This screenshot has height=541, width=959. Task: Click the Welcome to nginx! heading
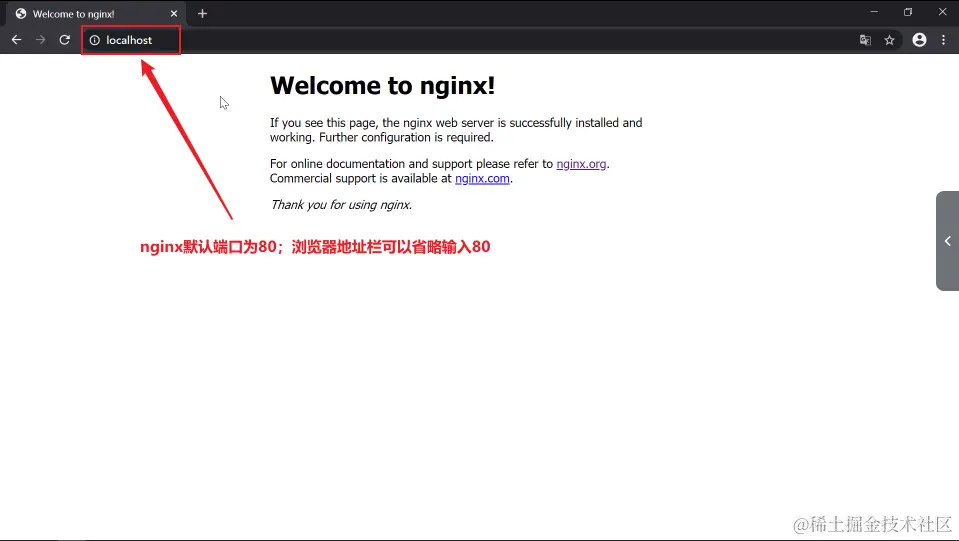pyautogui.click(x=382, y=86)
